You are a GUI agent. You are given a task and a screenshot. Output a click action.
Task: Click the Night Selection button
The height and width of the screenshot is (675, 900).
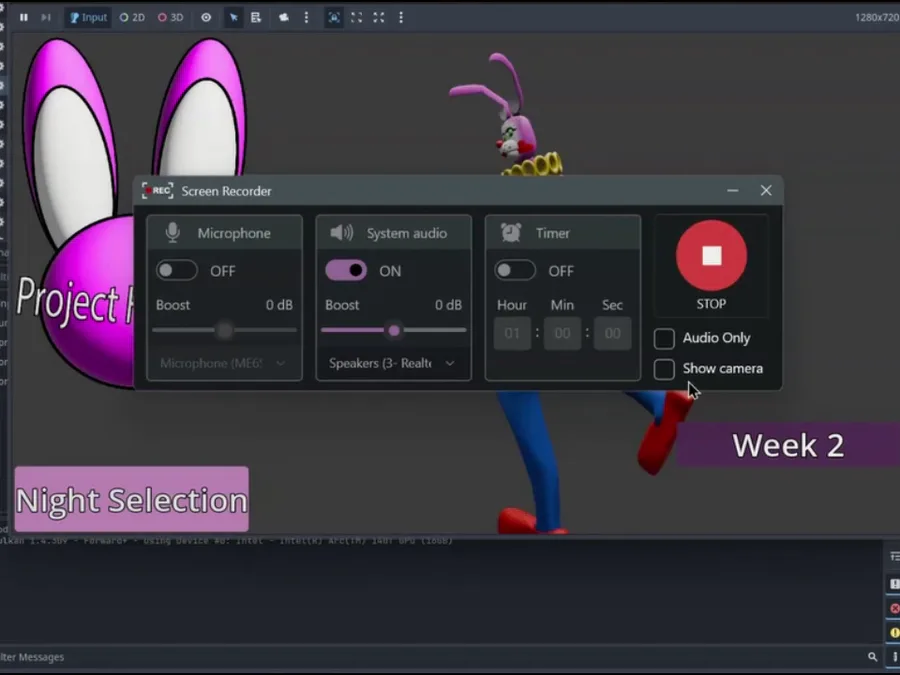point(132,499)
